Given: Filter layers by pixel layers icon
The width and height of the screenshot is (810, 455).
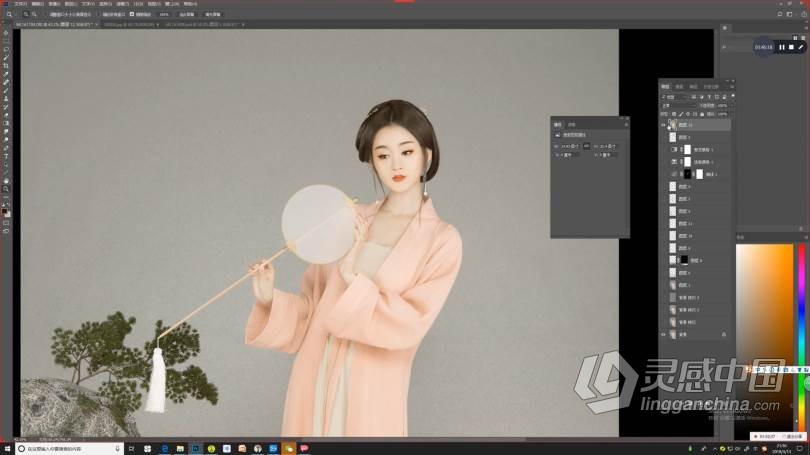Looking at the screenshot, I should click(694, 97).
